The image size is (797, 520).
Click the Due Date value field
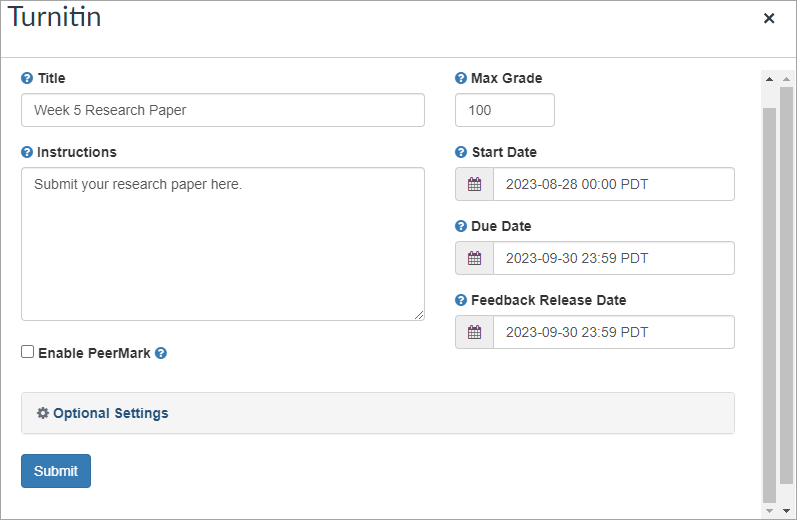[614, 258]
